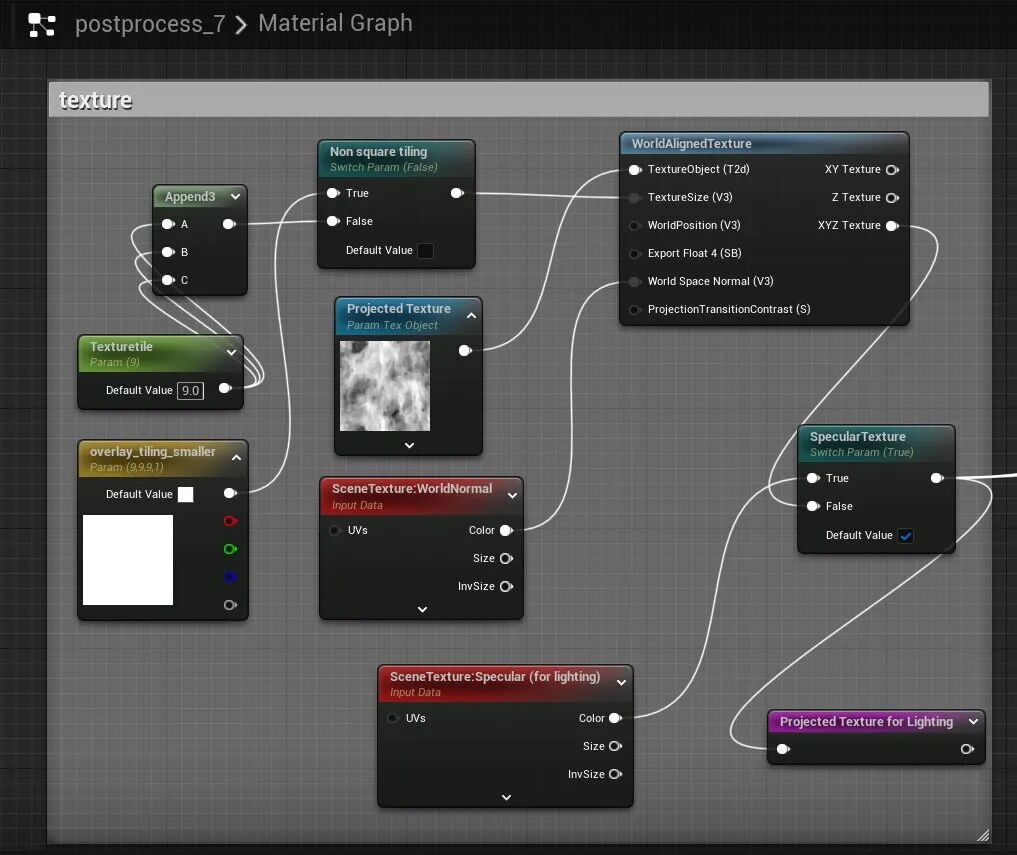Click the comment box resize handle corner
The height and width of the screenshot is (855, 1017).
tap(983, 835)
